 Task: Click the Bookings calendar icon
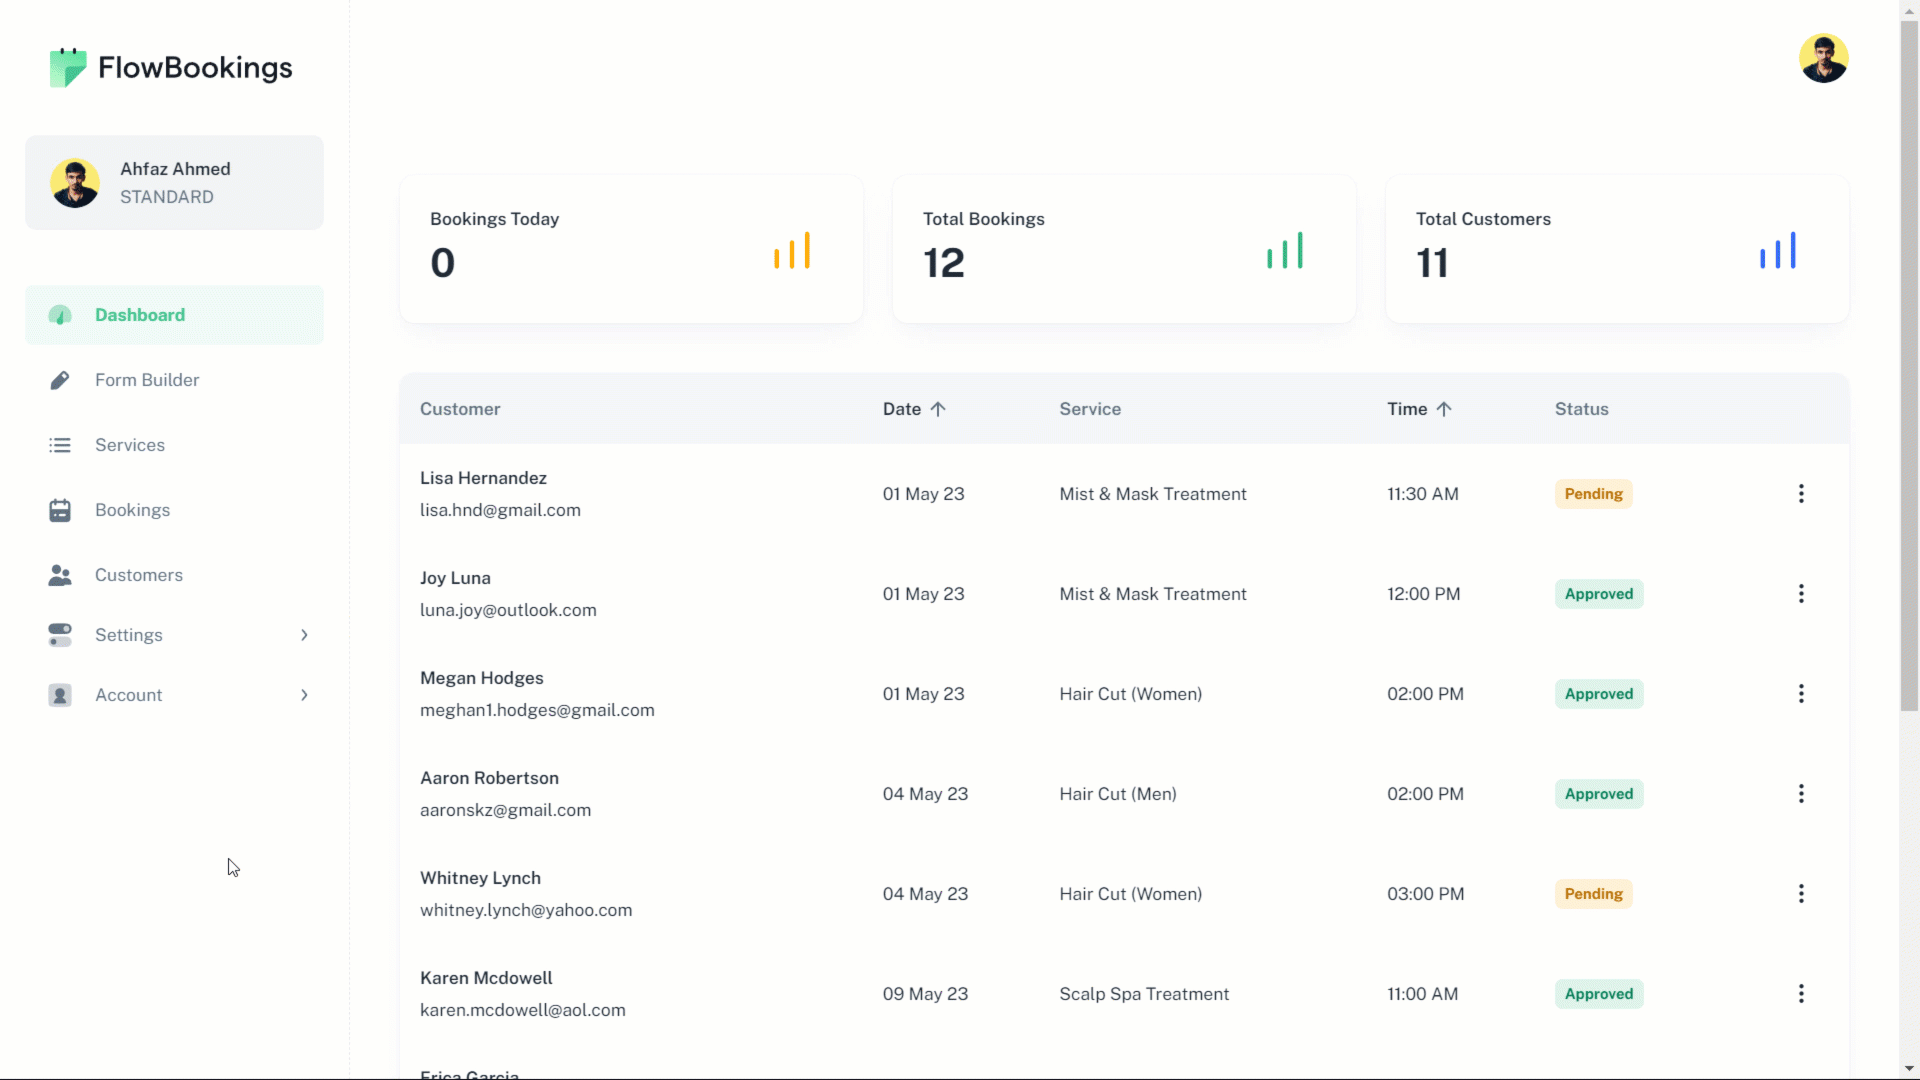point(60,510)
